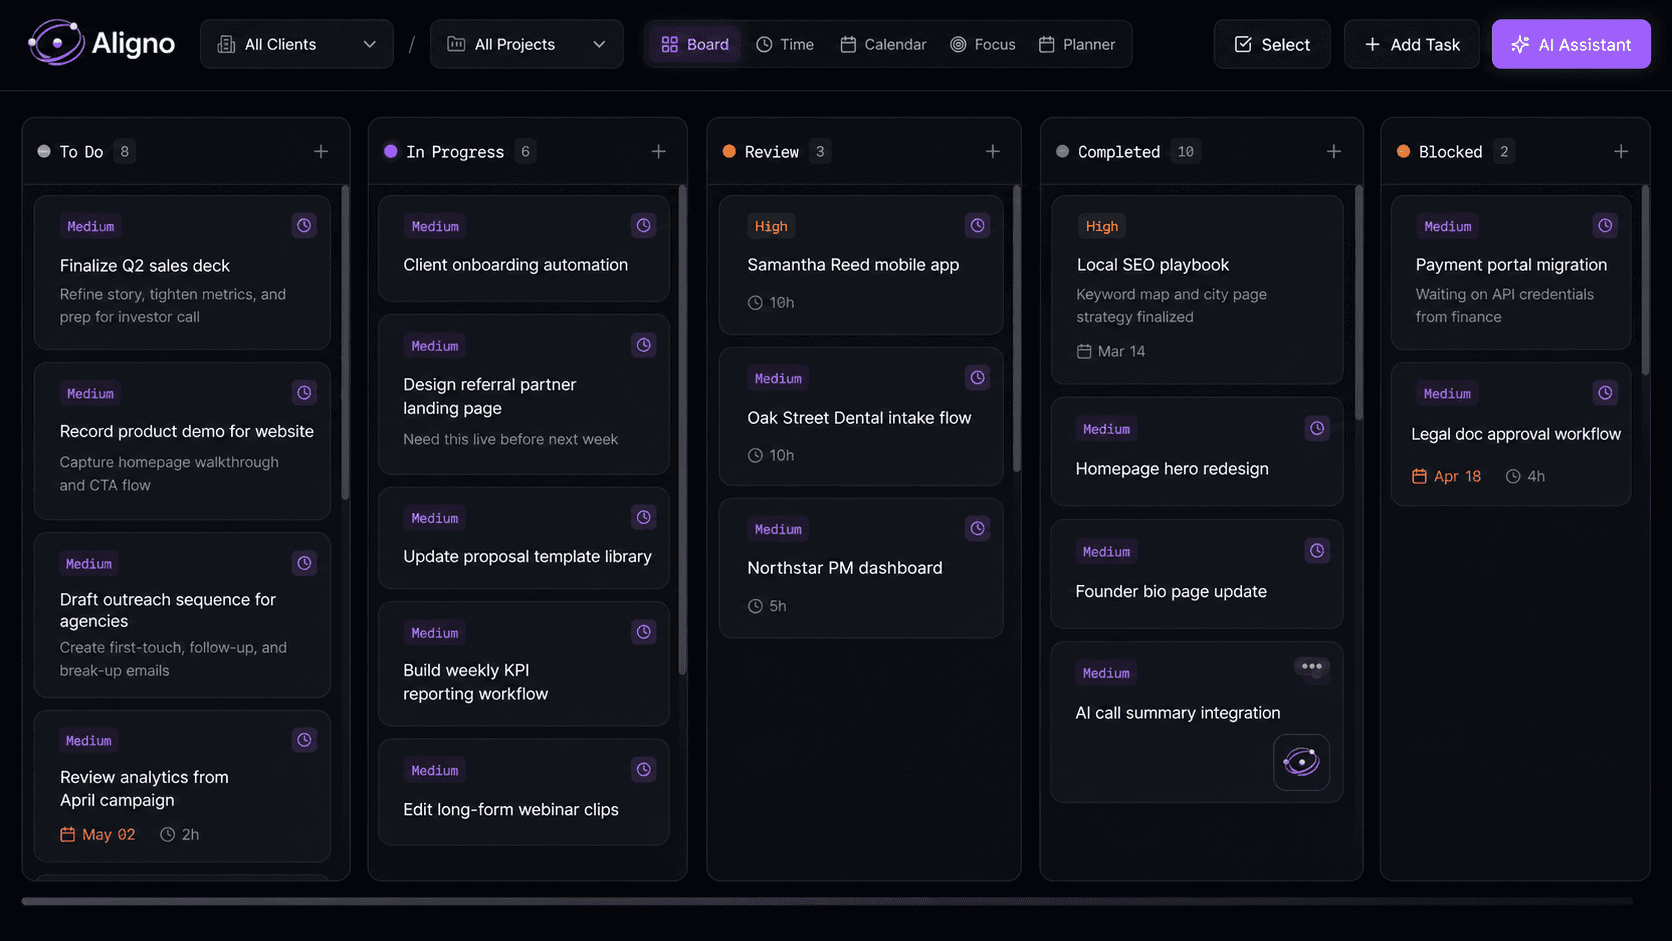Click clock icon on Payment portal migration card

point(1605,226)
